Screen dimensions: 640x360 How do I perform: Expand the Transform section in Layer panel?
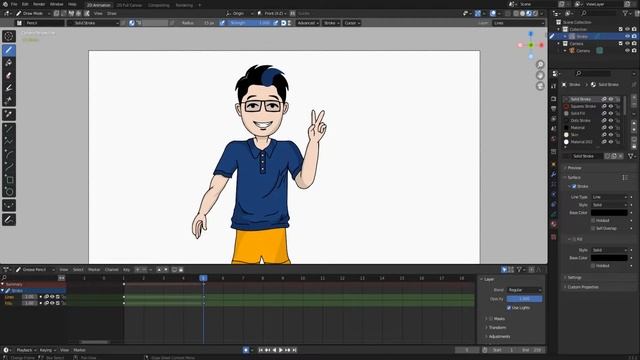click(497, 328)
